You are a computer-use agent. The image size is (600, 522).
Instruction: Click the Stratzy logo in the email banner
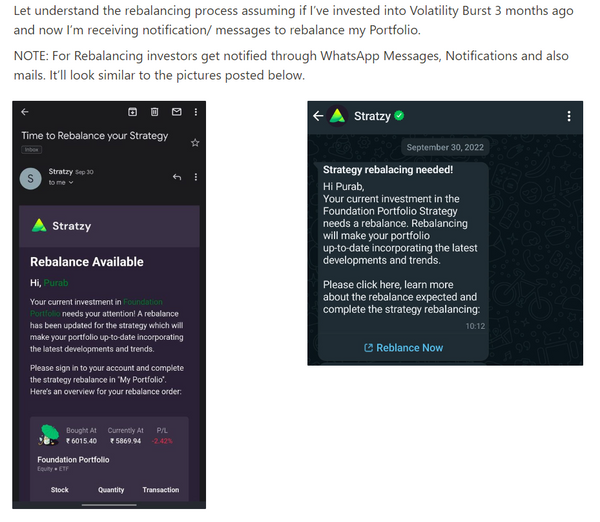click(x=39, y=225)
